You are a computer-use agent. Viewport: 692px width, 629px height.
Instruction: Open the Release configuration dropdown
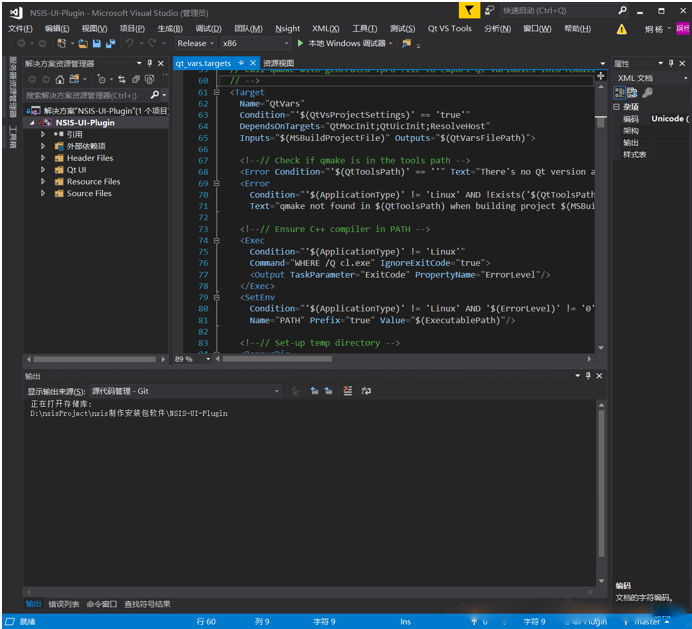coord(196,43)
